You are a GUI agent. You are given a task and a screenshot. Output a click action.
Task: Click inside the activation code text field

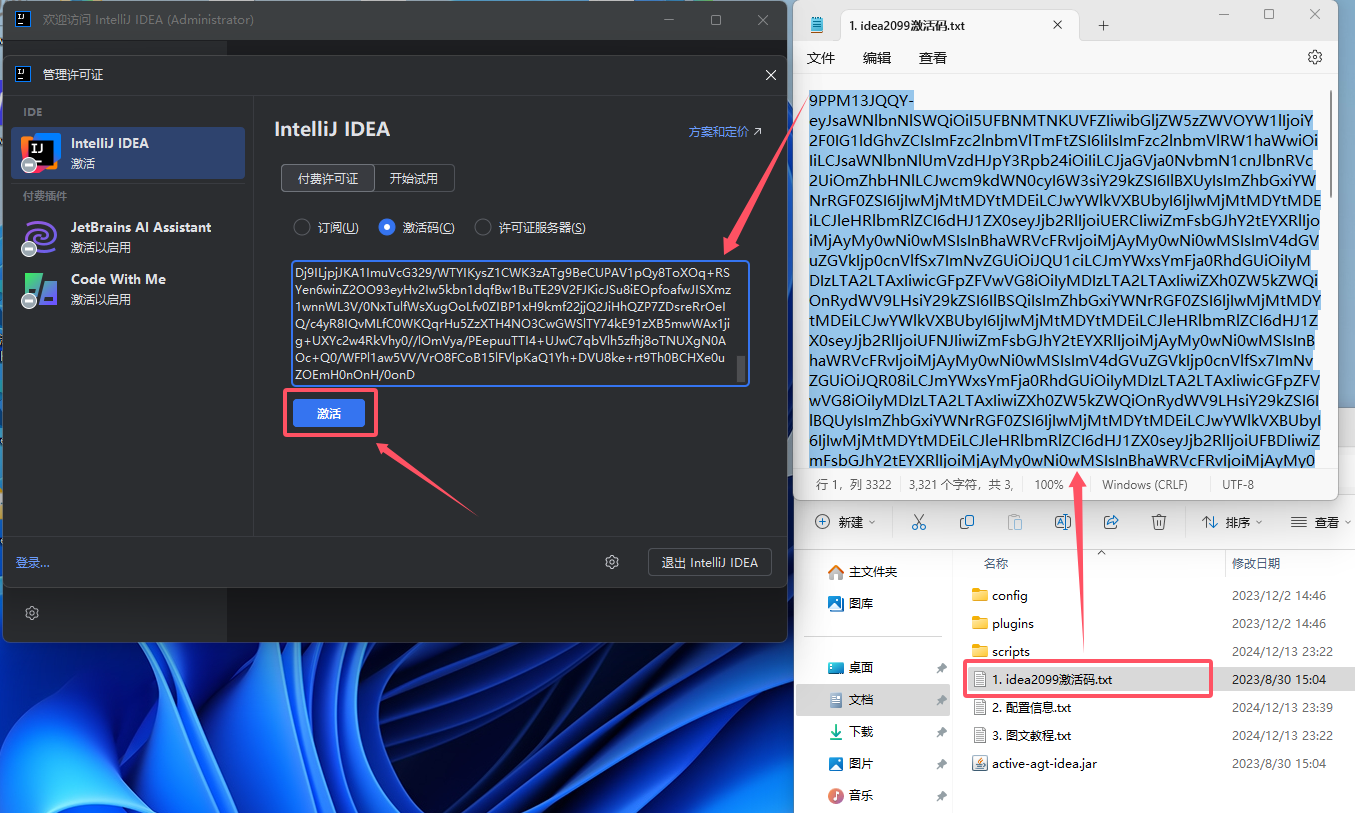click(520, 323)
